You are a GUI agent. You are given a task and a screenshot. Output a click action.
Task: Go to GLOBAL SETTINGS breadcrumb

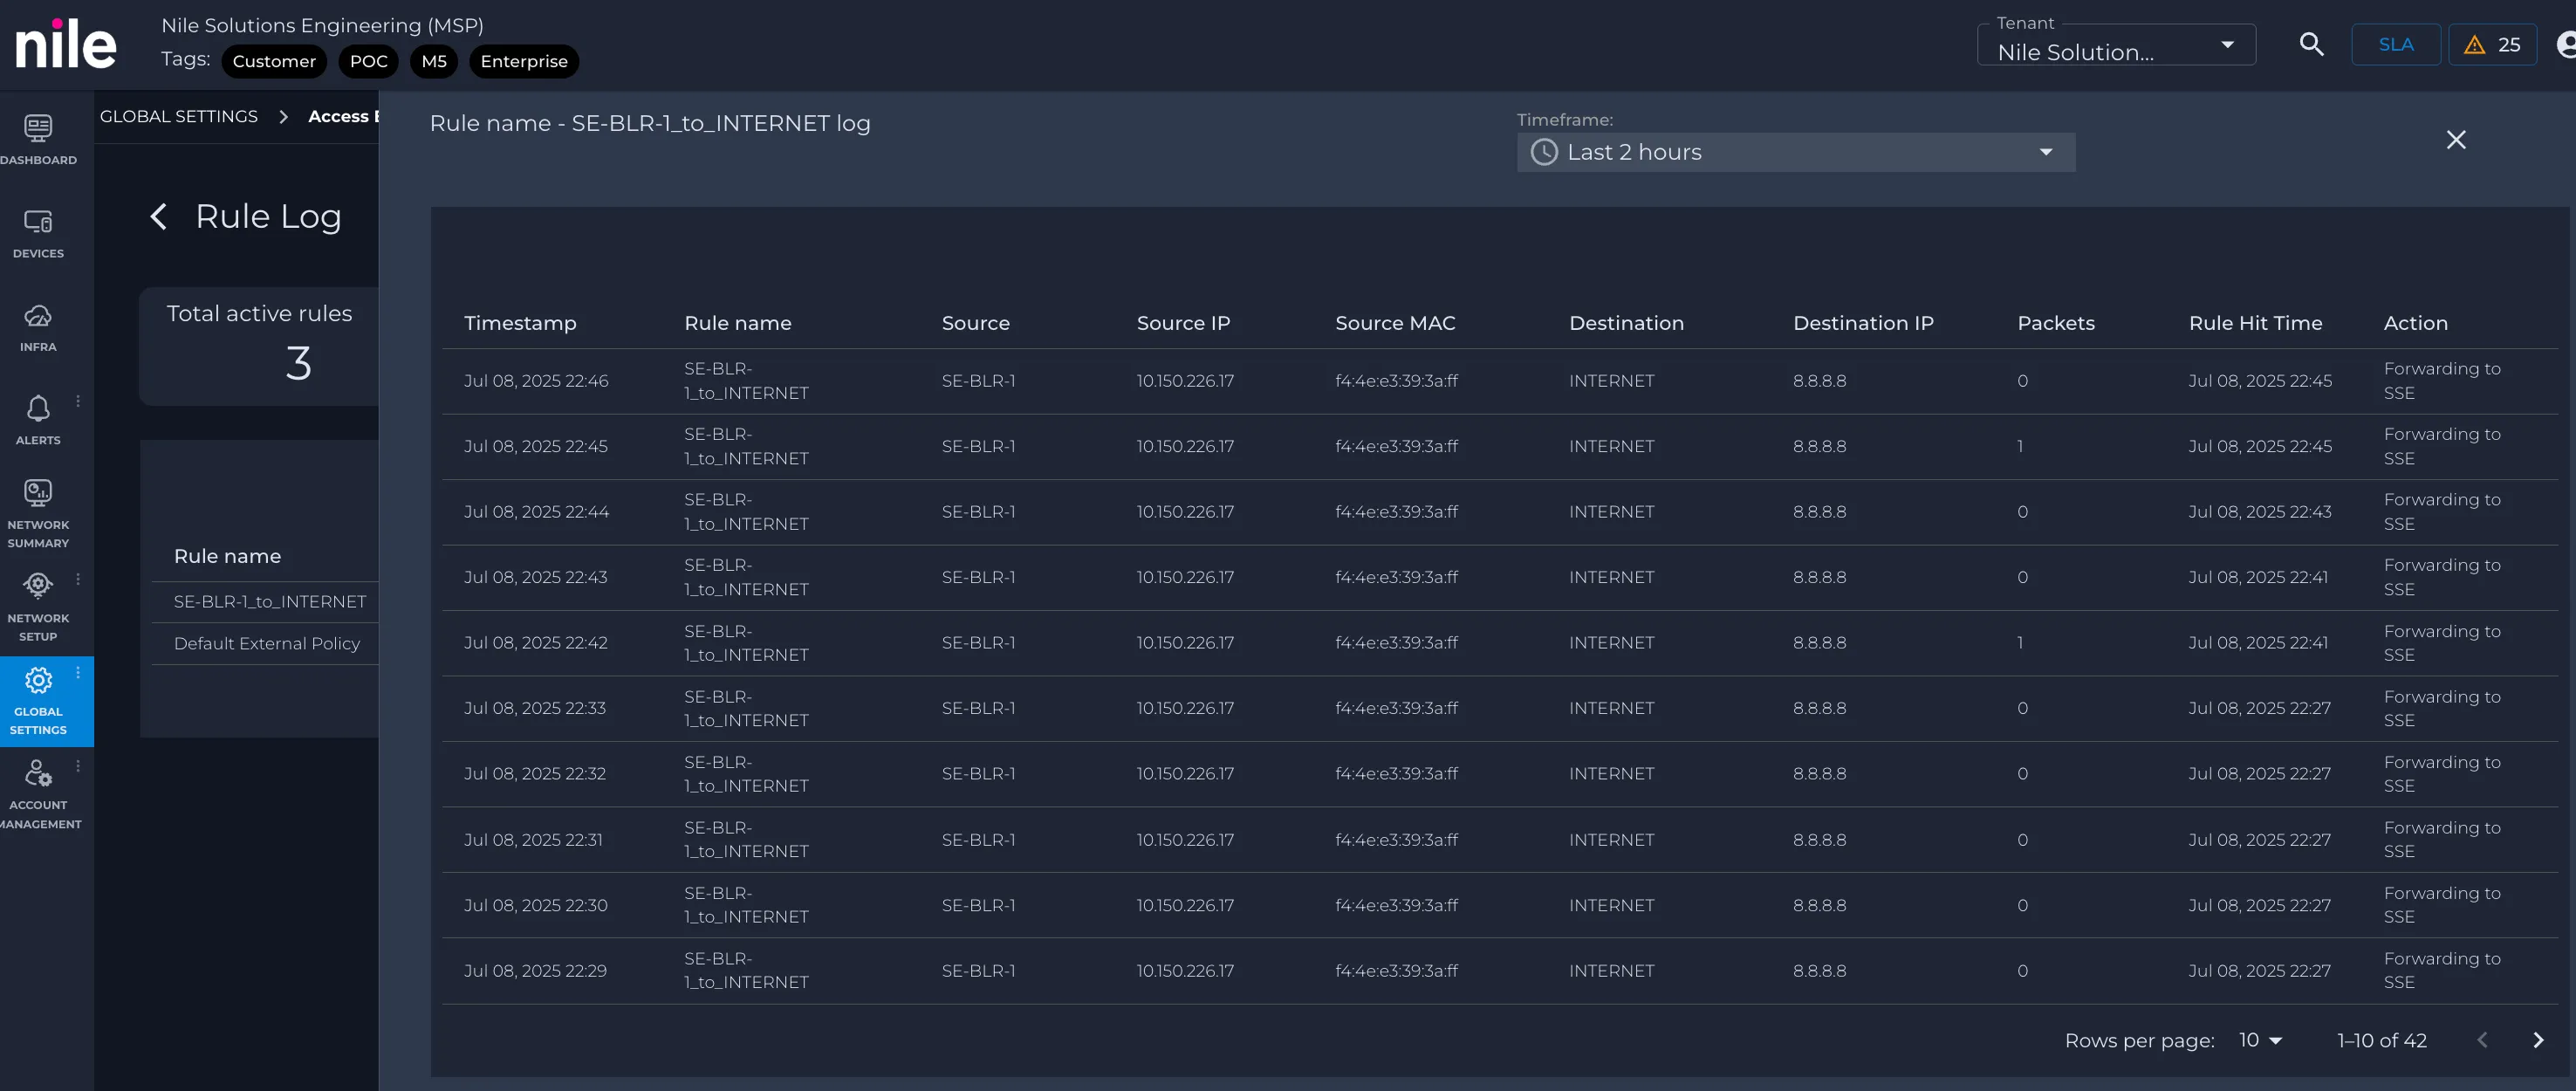click(179, 117)
